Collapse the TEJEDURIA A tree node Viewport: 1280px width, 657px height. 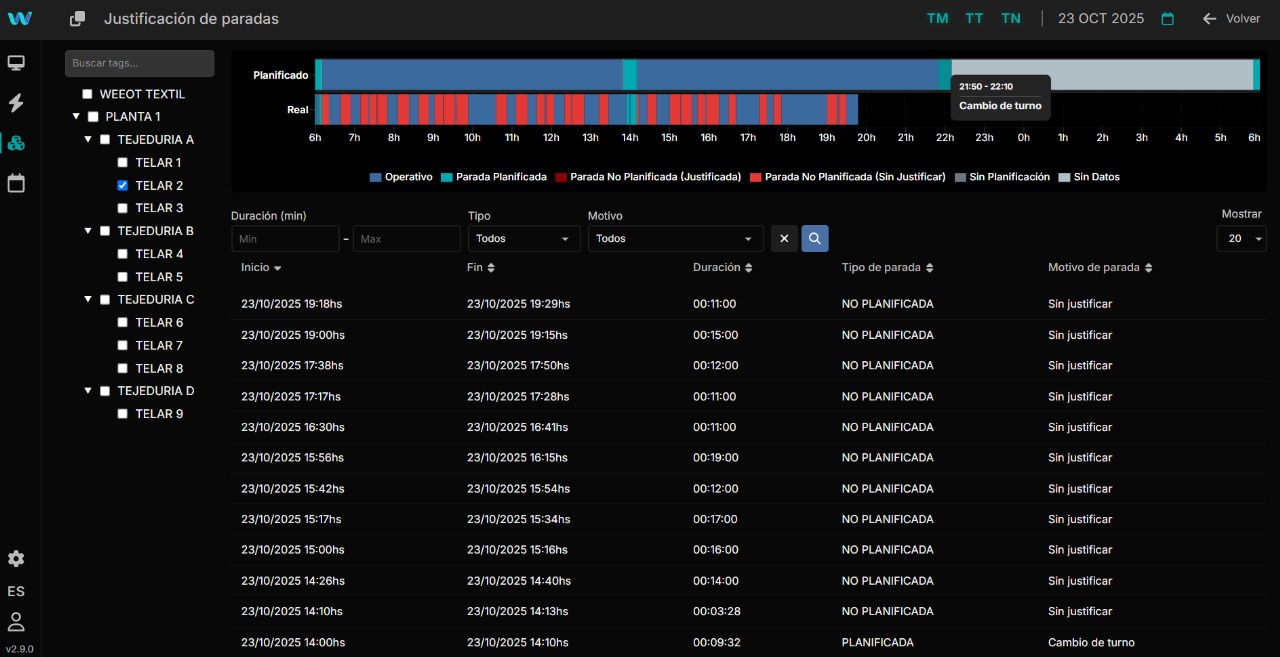[x=88, y=140]
